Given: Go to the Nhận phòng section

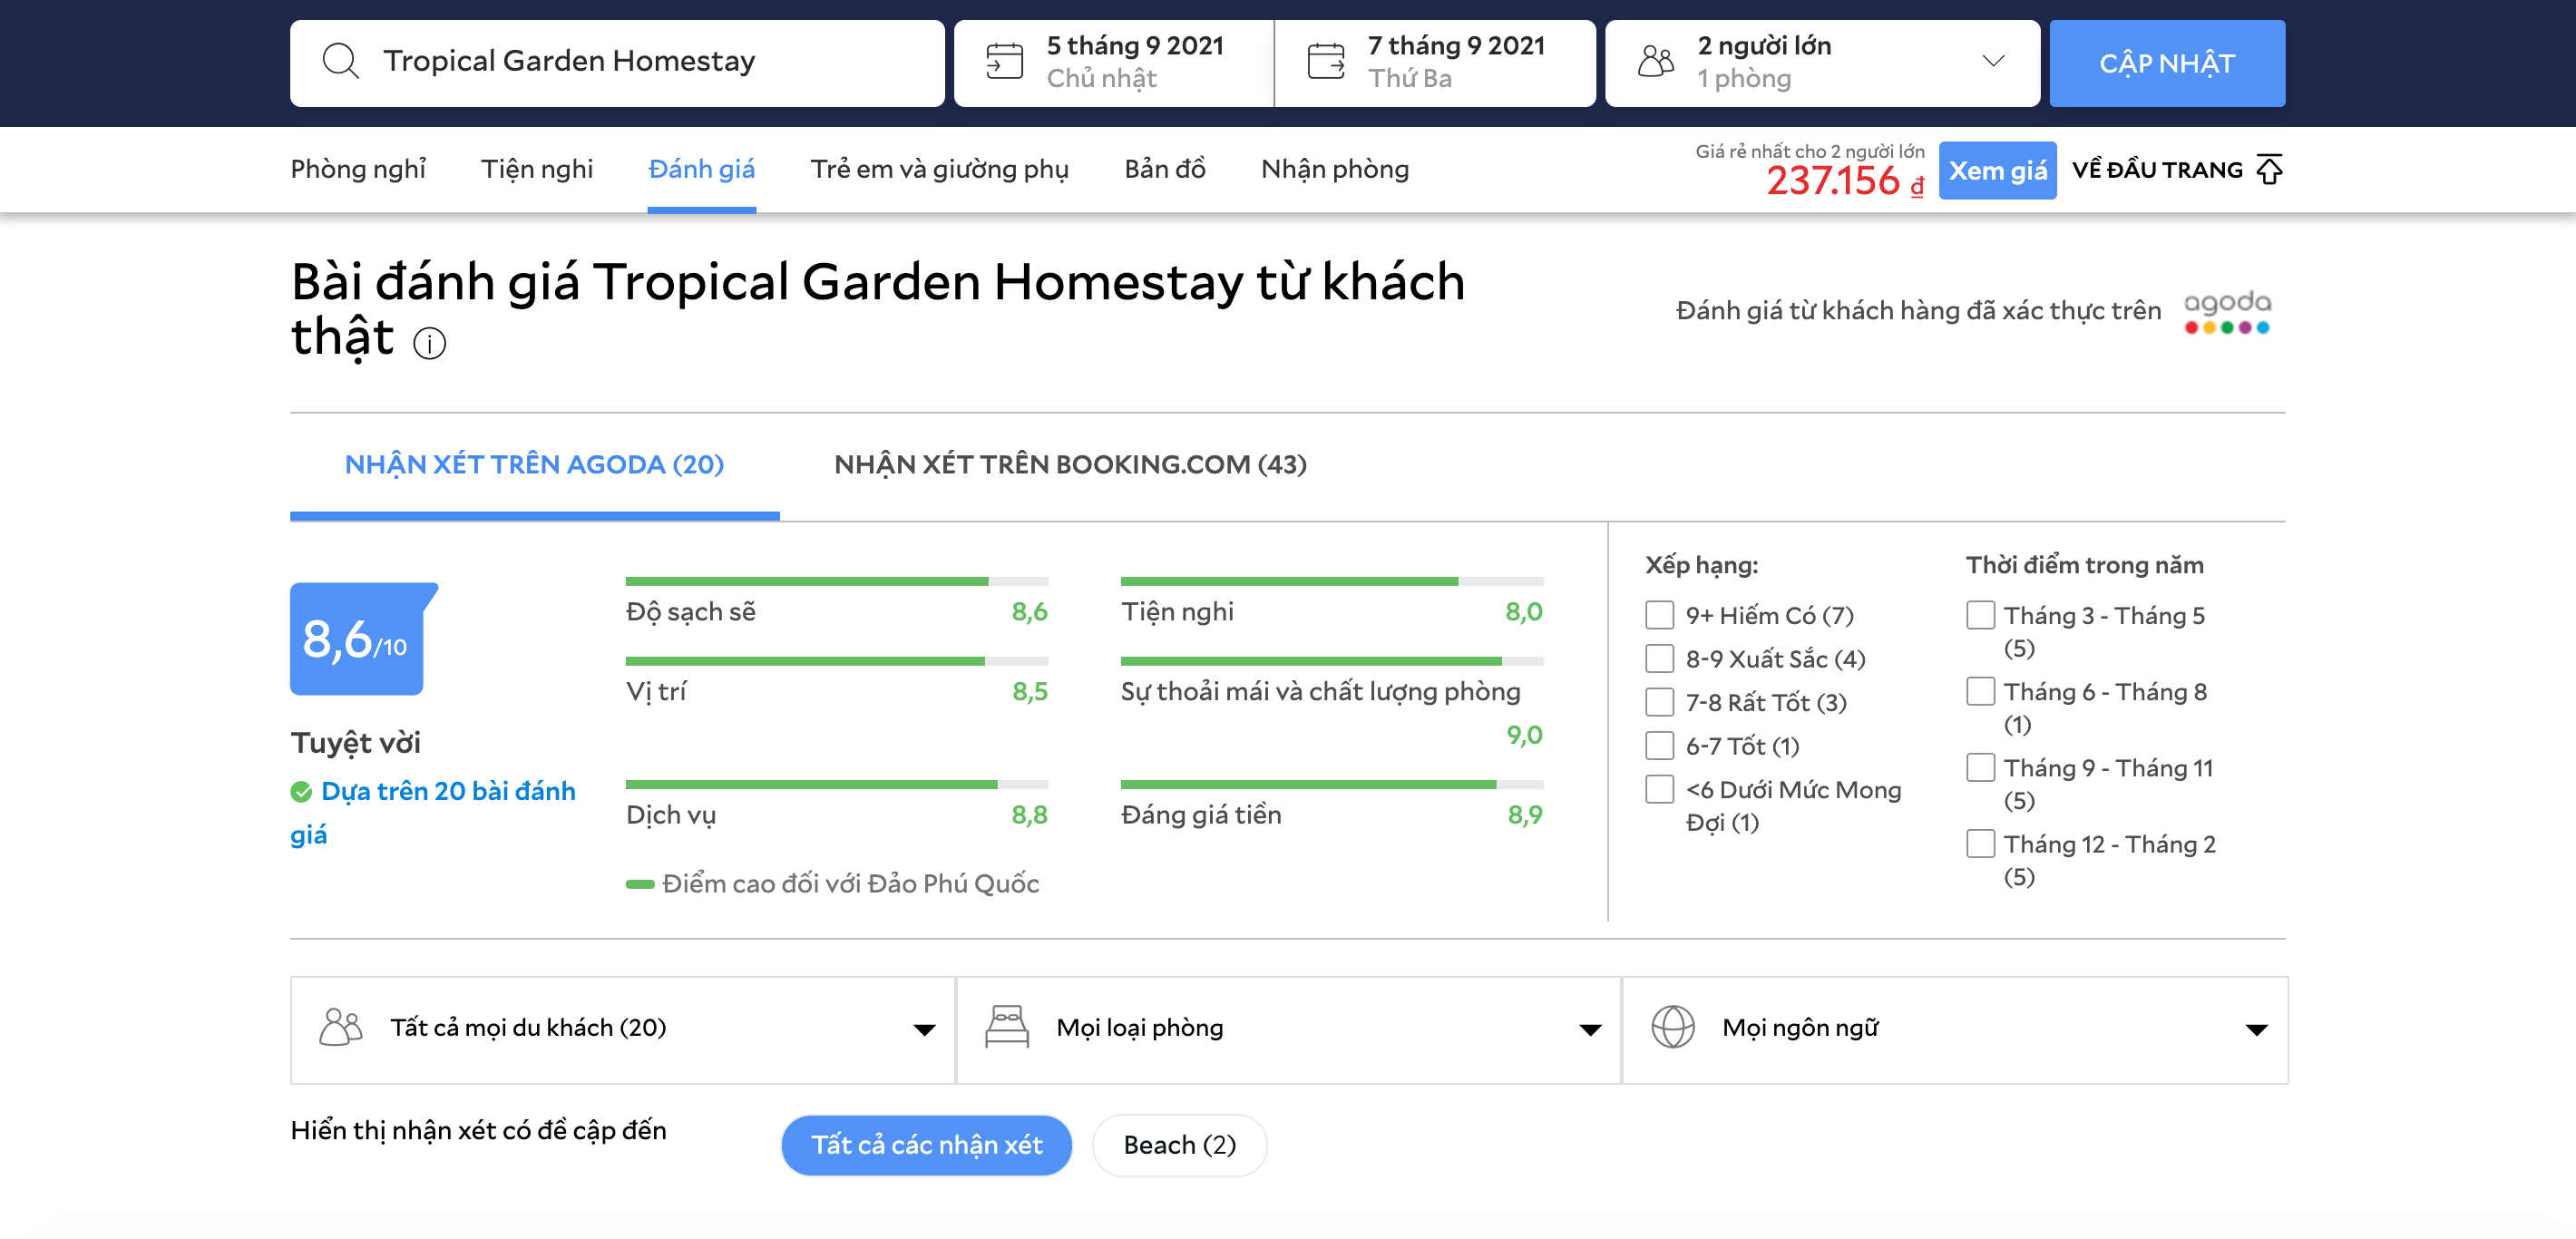Looking at the screenshot, I should point(1335,170).
